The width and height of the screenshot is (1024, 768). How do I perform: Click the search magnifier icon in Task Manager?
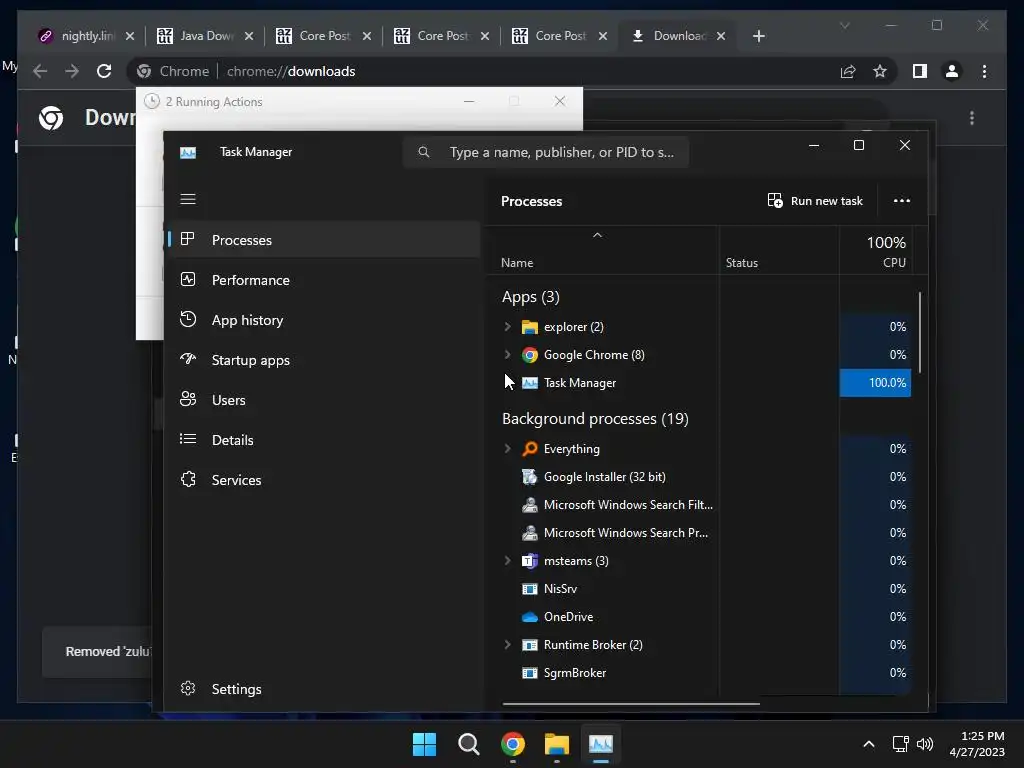(x=424, y=152)
